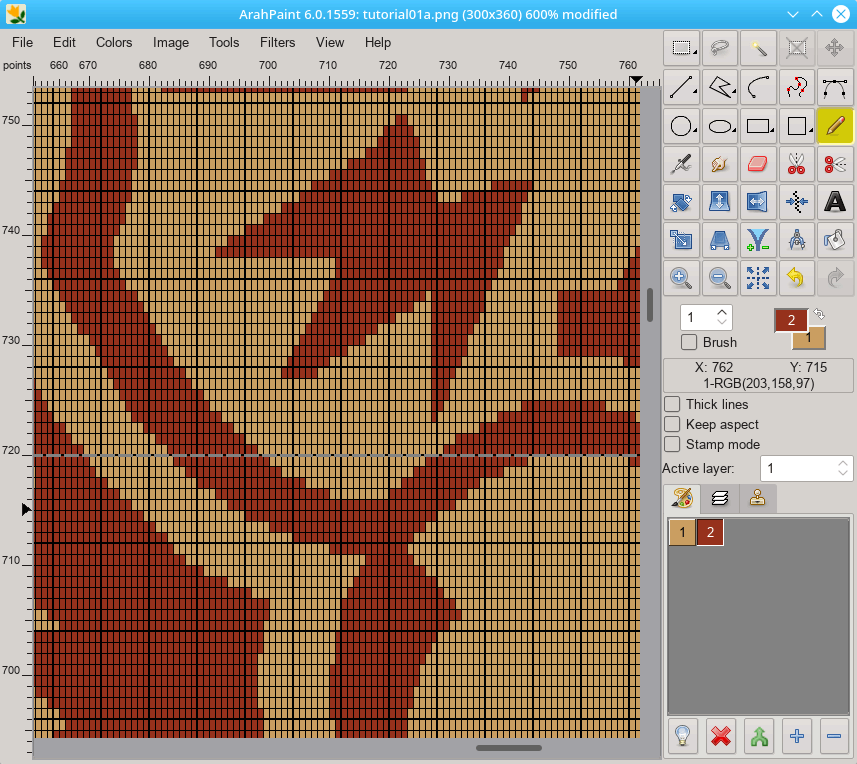Click the green merge arrows button
The image size is (857, 764).
pos(759,736)
